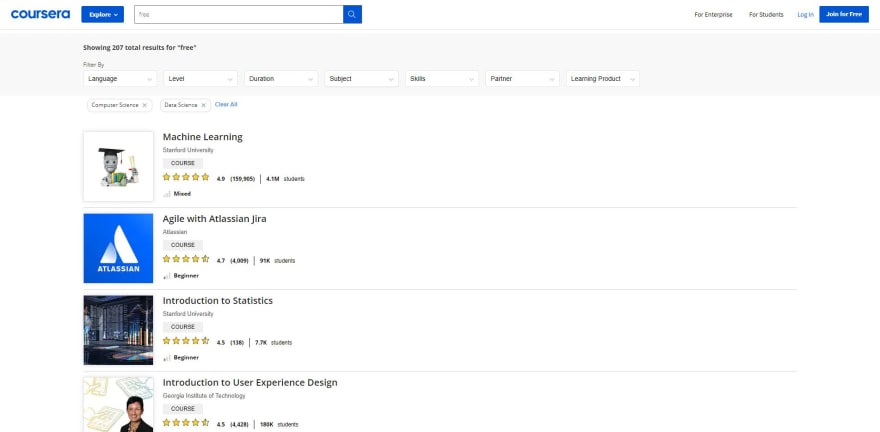The width and height of the screenshot is (880, 432).
Task: Expand the Level filter dropdown
Action: tap(200, 79)
